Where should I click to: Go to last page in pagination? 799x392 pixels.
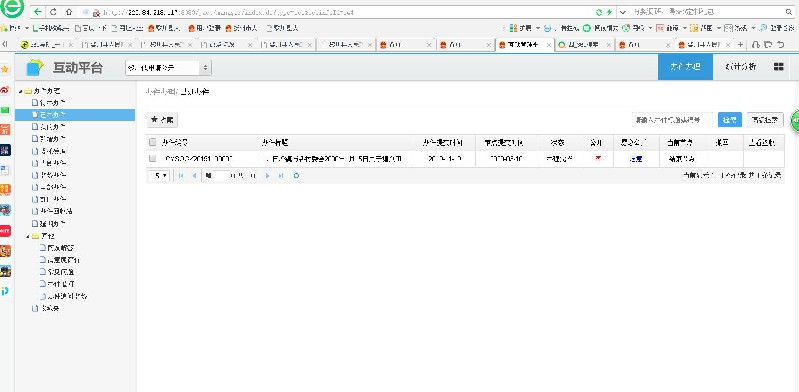point(281,175)
